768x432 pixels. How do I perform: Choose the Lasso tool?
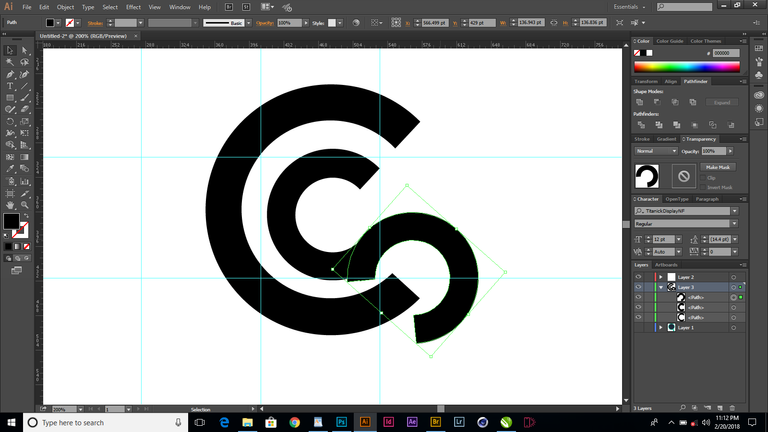(x=24, y=62)
